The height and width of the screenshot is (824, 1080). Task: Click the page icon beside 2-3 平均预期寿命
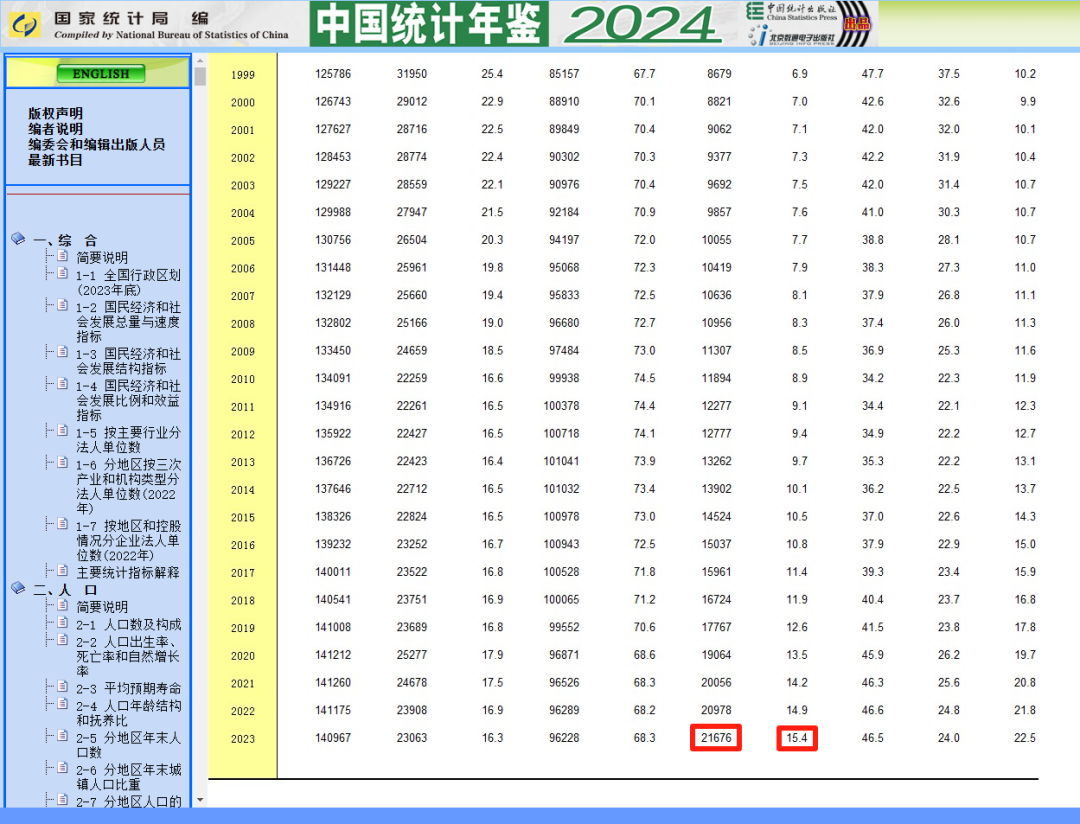62,687
